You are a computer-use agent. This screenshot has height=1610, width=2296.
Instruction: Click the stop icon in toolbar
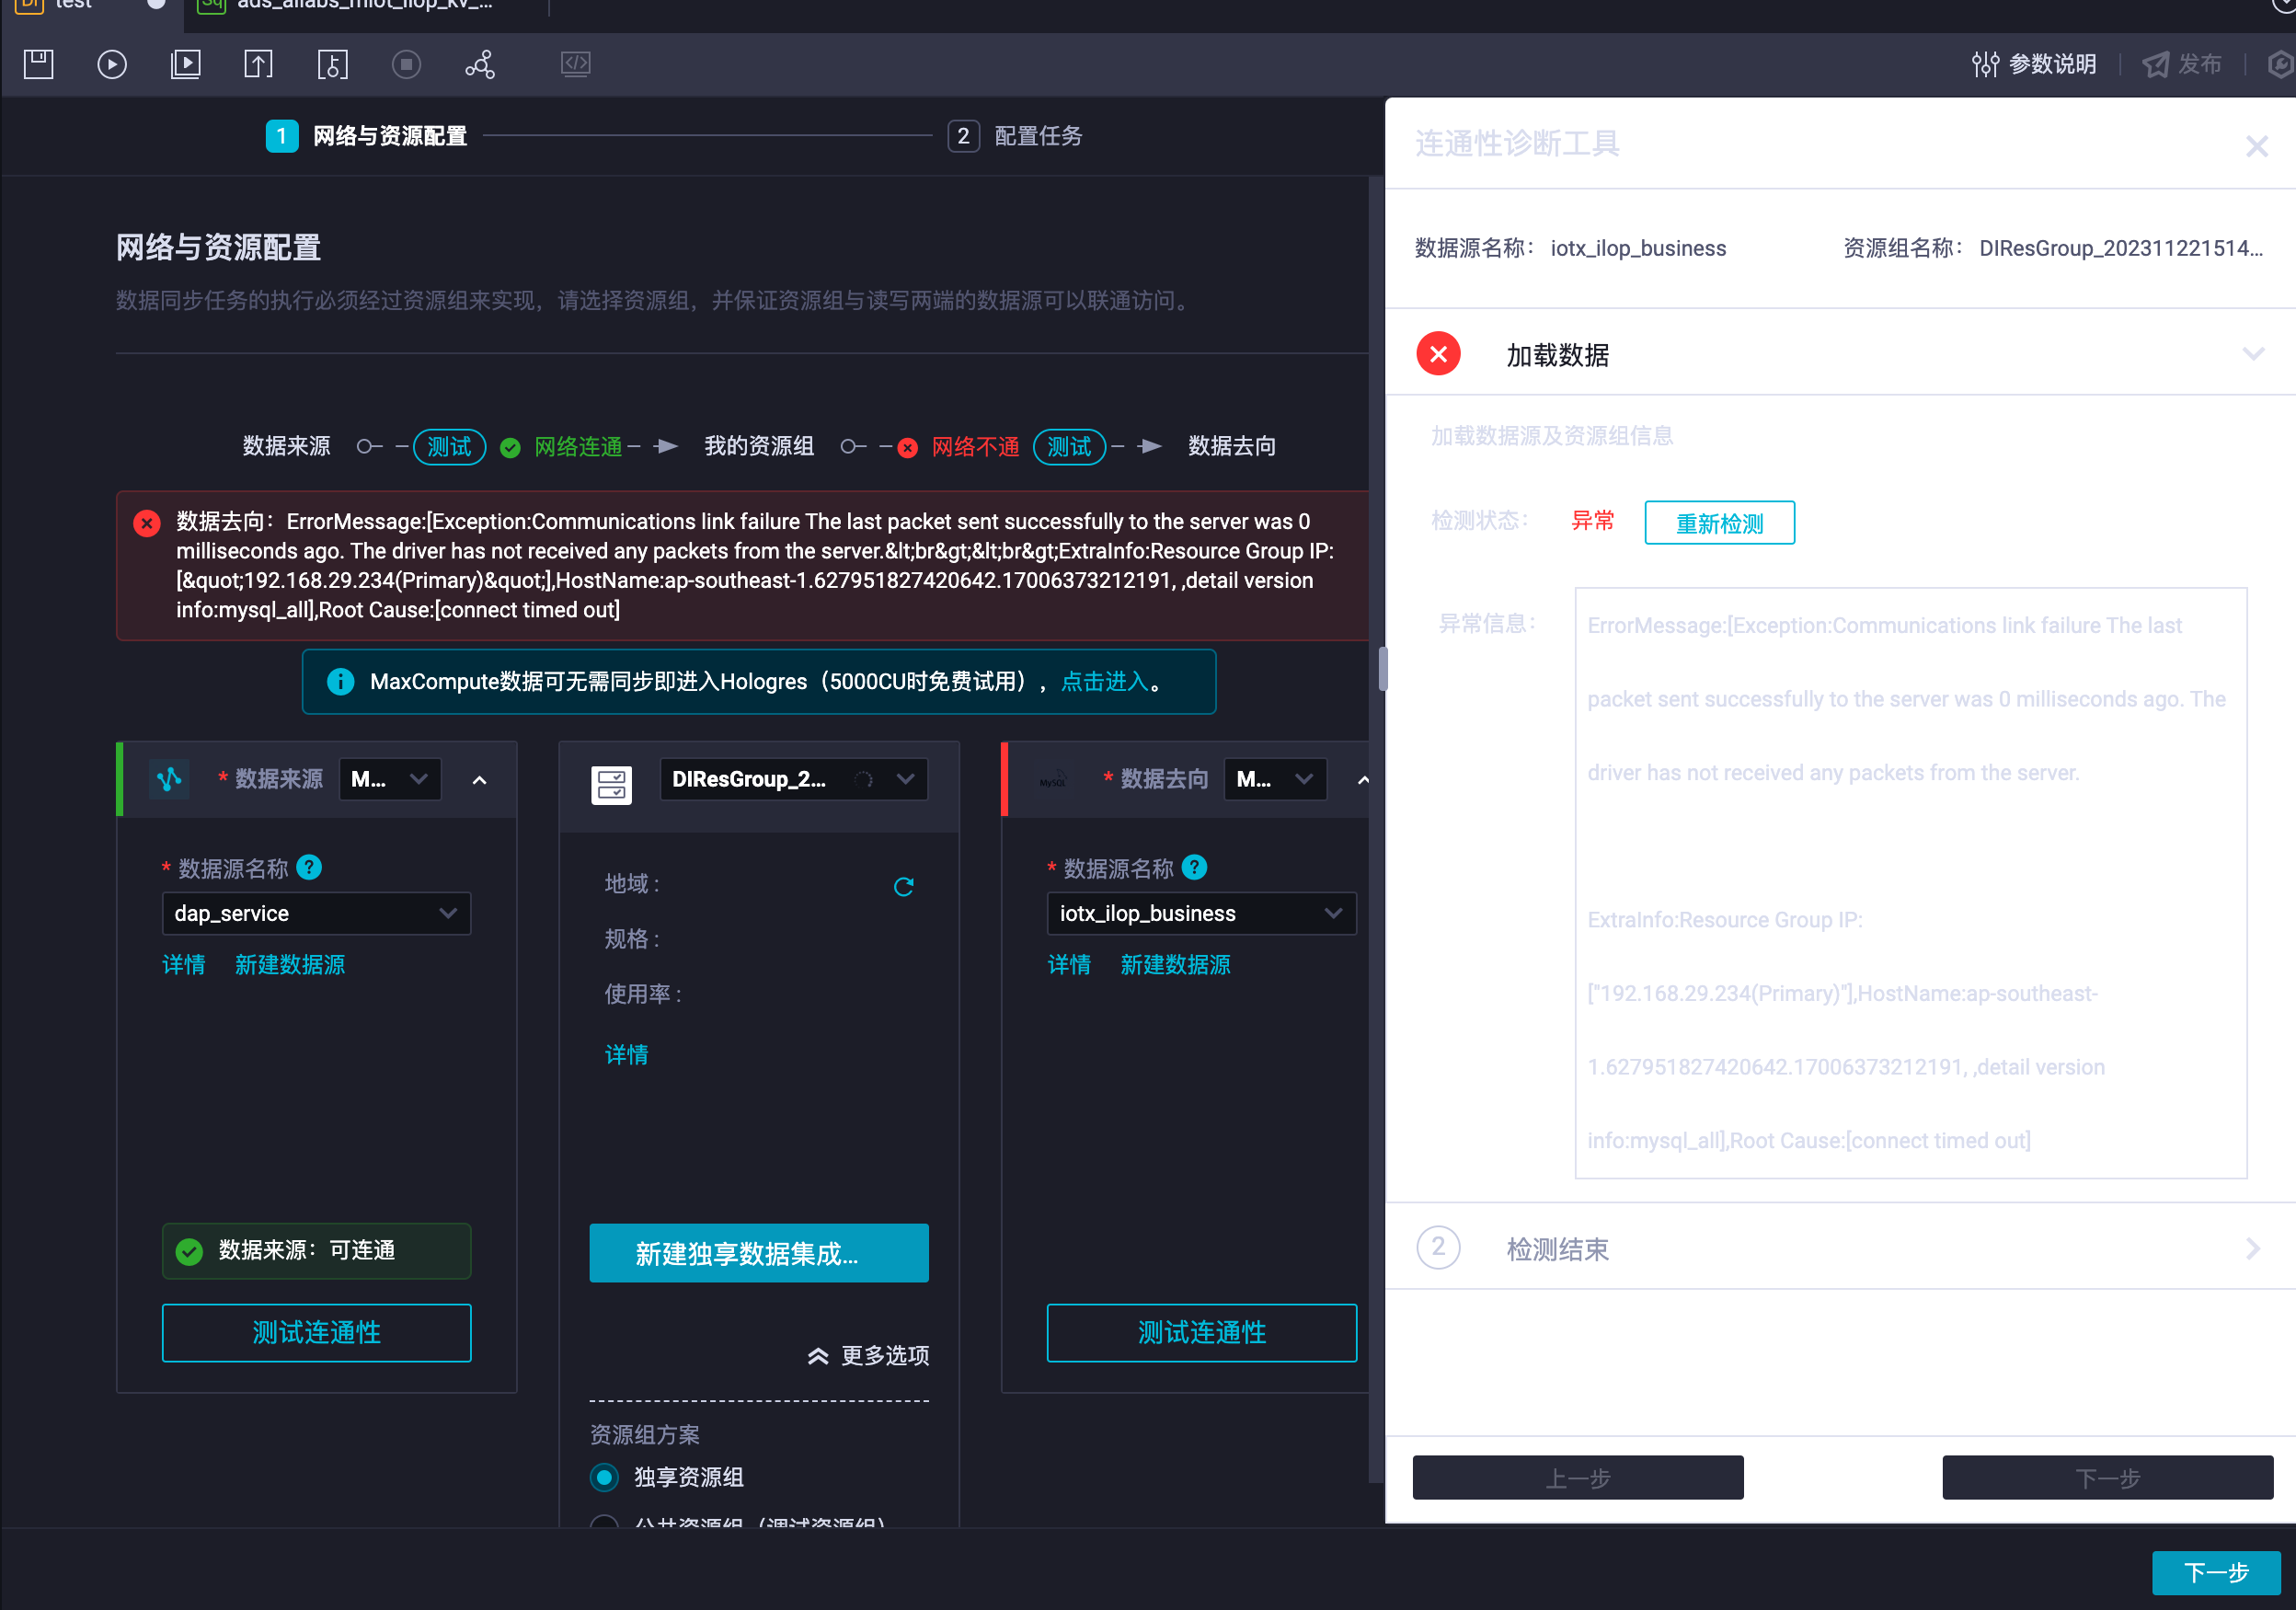click(x=406, y=65)
